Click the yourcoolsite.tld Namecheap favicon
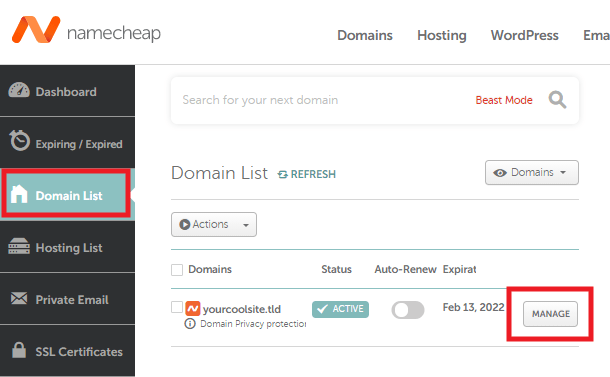 point(193,309)
